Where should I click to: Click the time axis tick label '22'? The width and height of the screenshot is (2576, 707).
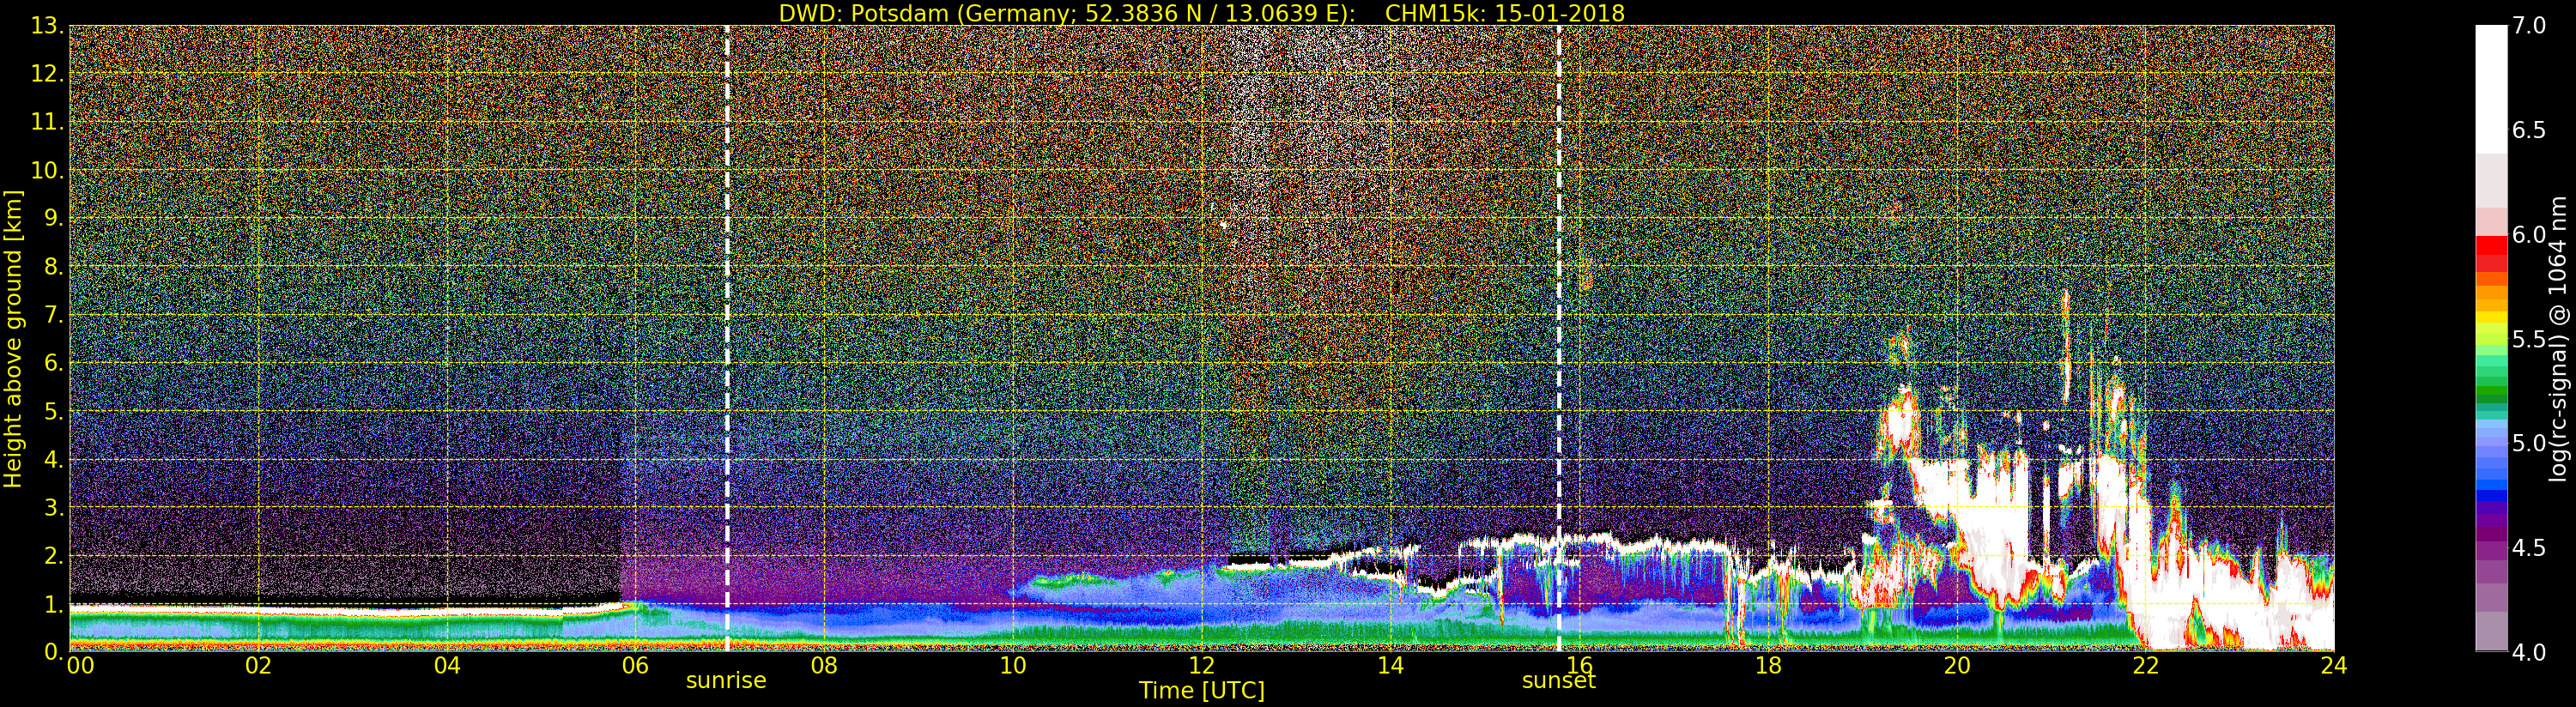click(2146, 666)
